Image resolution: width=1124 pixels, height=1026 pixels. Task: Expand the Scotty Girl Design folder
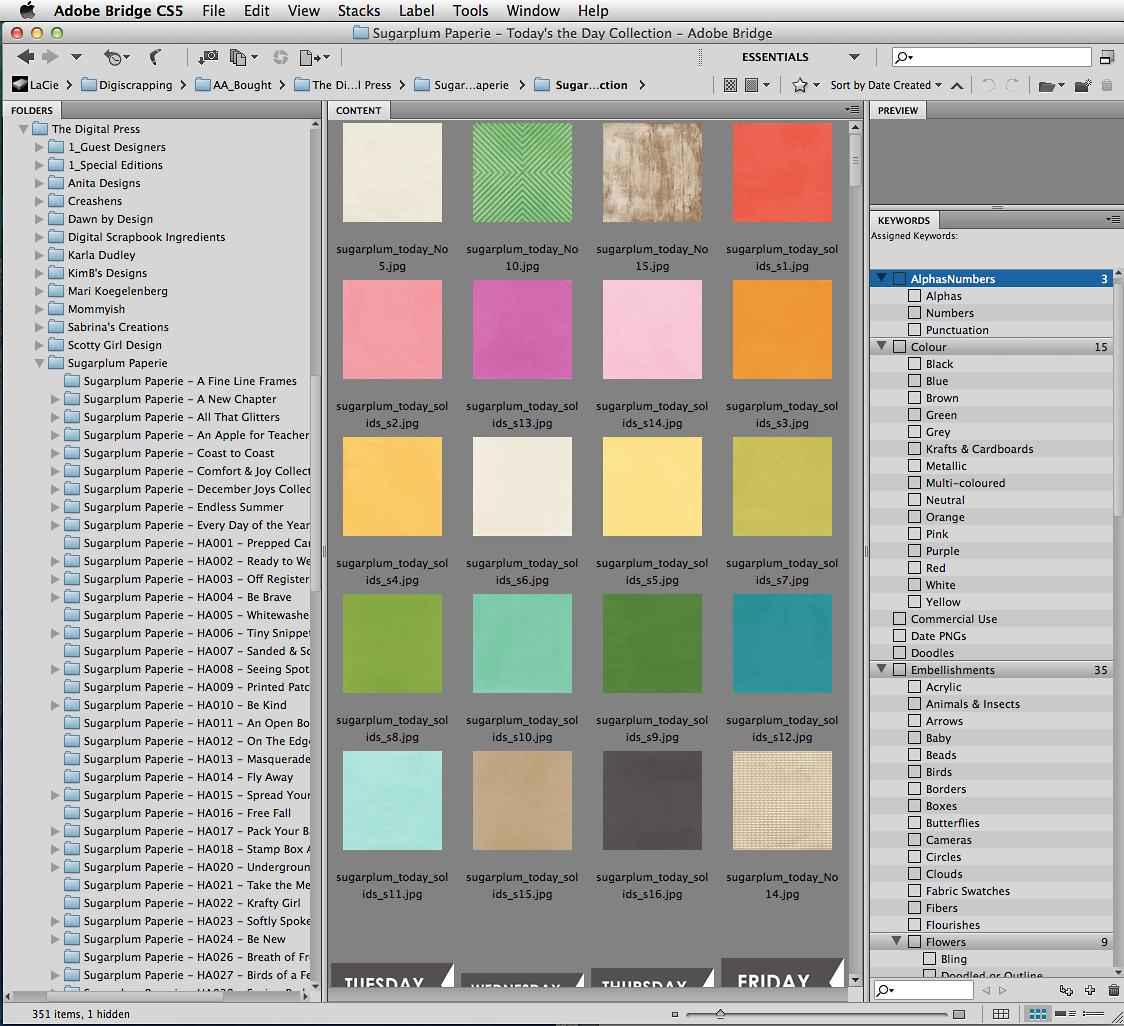pyautogui.click(x=39, y=345)
